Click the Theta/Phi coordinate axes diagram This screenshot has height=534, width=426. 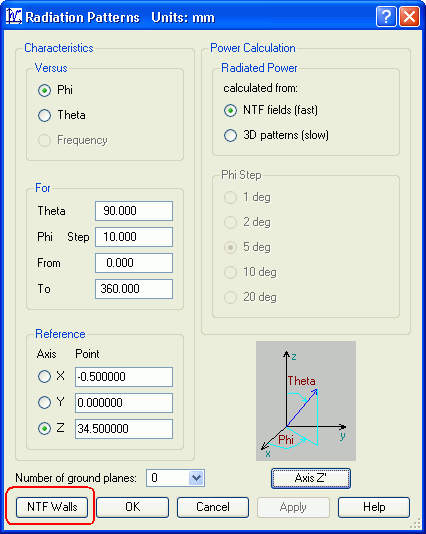coord(306,401)
